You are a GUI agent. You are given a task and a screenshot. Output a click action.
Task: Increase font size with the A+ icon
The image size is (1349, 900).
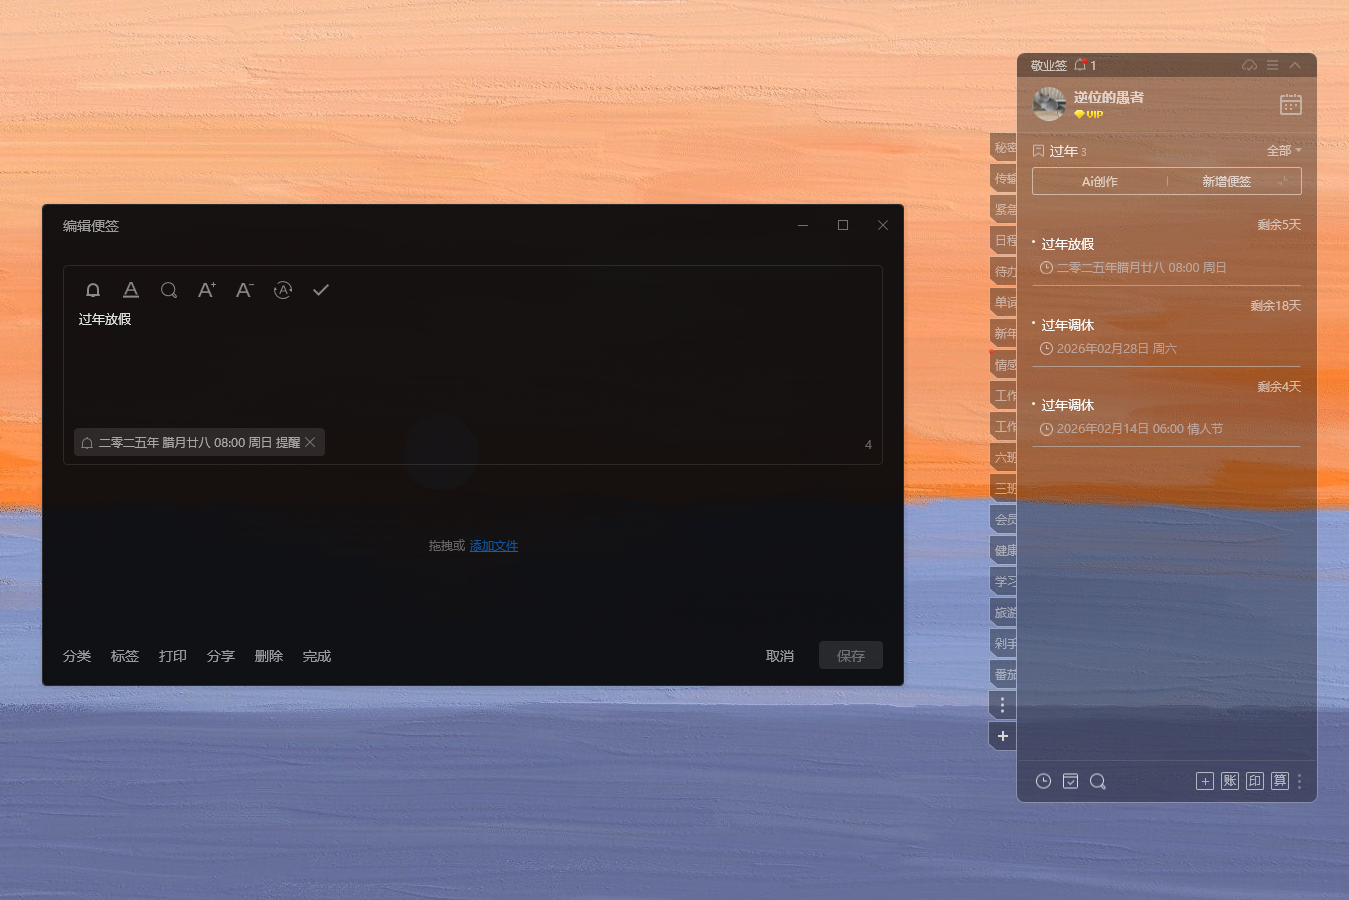click(207, 290)
